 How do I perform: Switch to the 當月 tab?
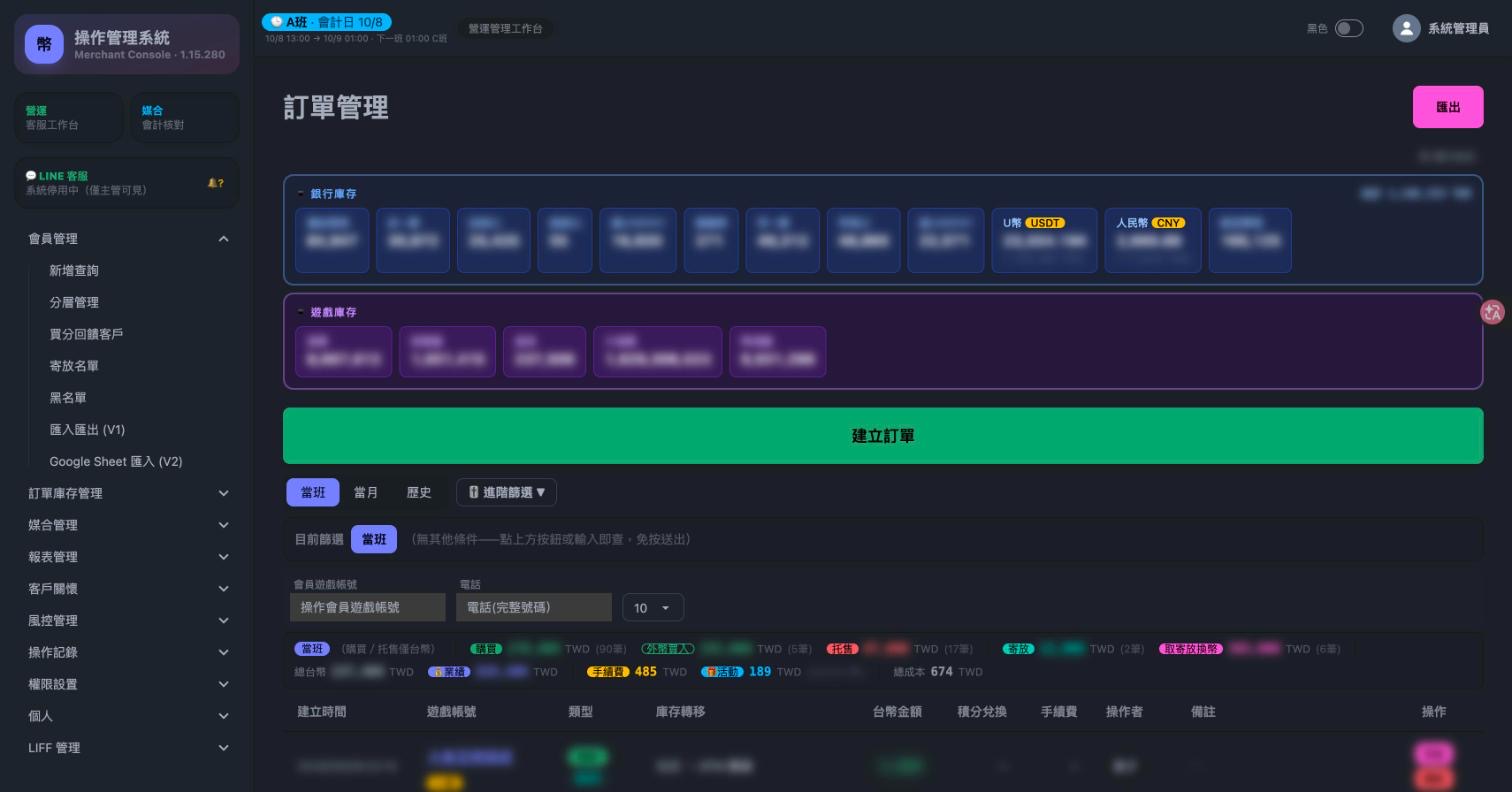[366, 492]
